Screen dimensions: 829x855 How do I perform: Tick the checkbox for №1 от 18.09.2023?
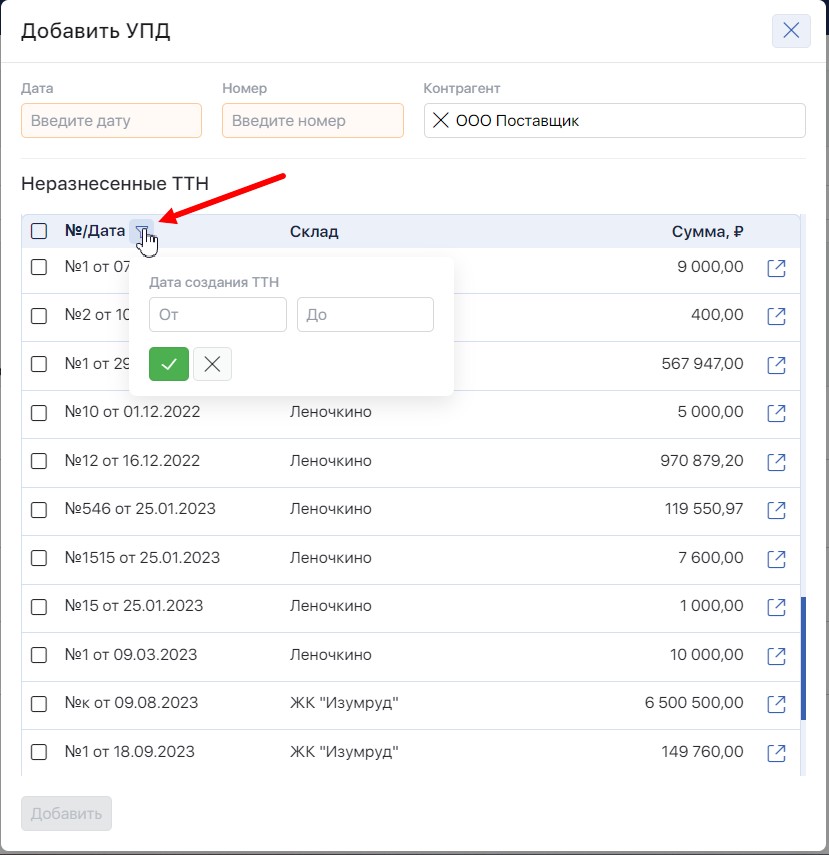[39, 752]
